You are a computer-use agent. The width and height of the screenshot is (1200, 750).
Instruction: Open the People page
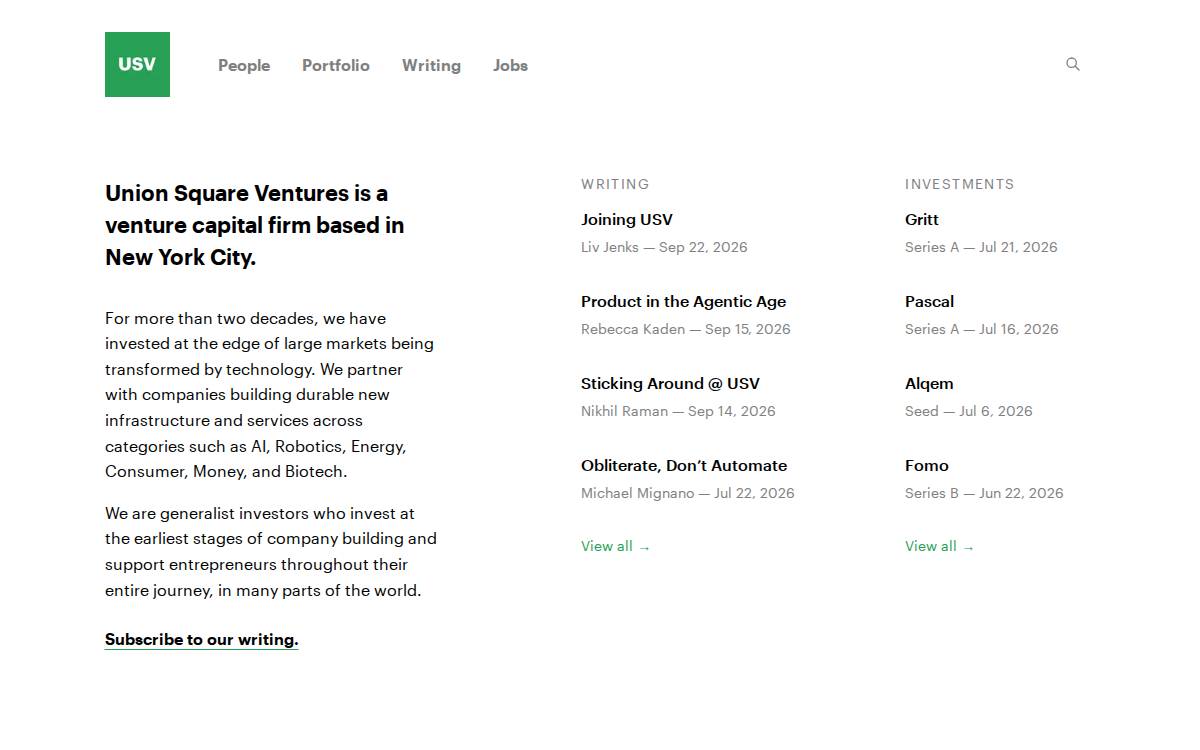244,65
